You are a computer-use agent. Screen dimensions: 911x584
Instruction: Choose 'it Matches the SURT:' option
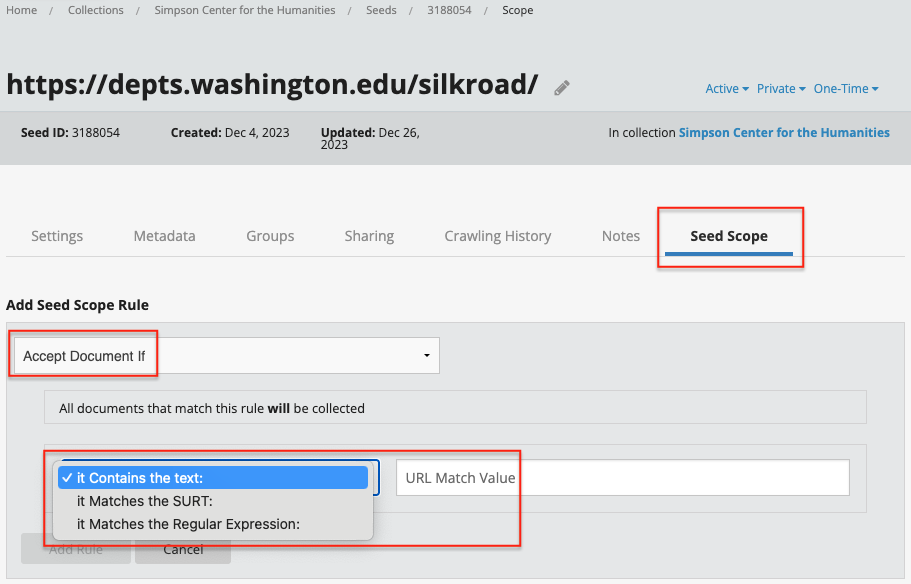pos(213,501)
